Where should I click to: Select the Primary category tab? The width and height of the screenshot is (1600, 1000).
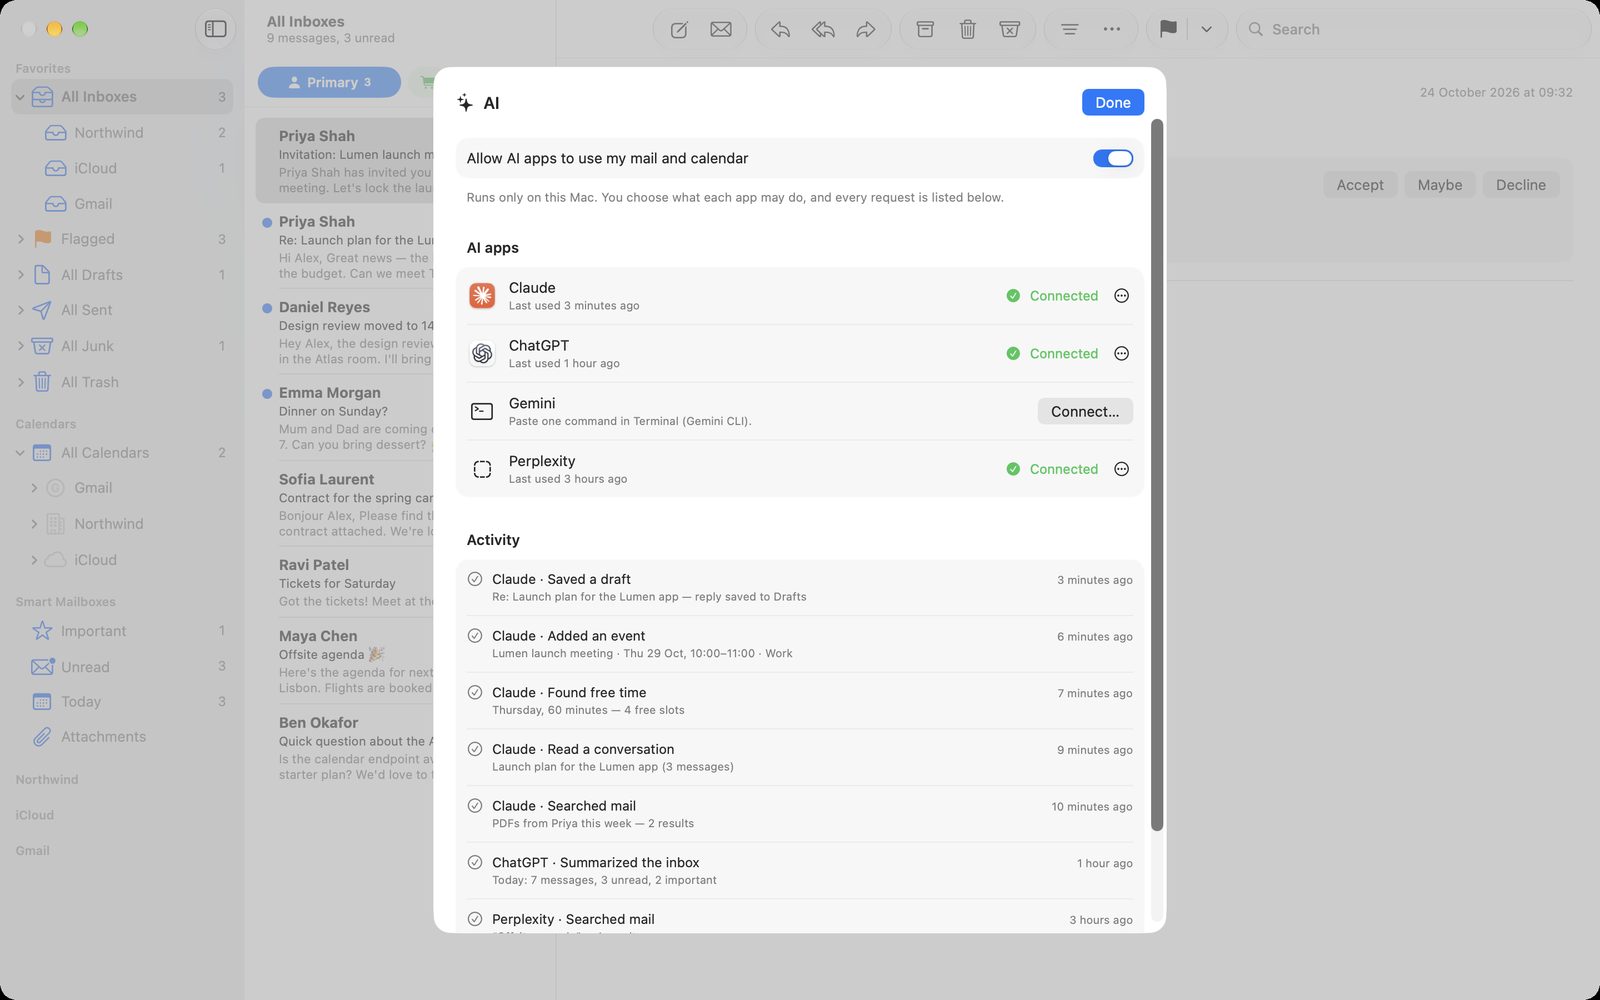(329, 82)
